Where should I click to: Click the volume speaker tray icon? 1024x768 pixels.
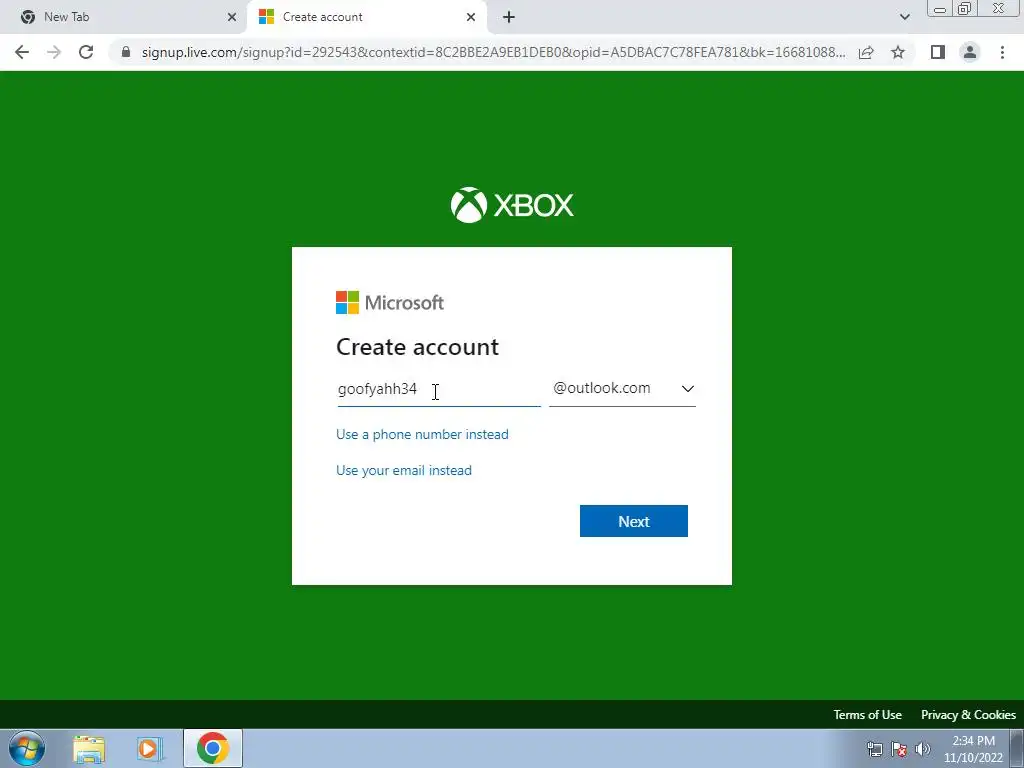click(923, 749)
